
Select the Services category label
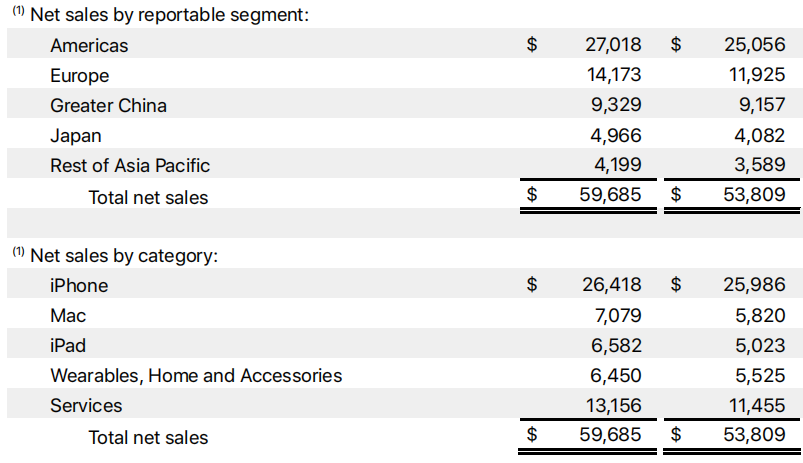(86, 405)
